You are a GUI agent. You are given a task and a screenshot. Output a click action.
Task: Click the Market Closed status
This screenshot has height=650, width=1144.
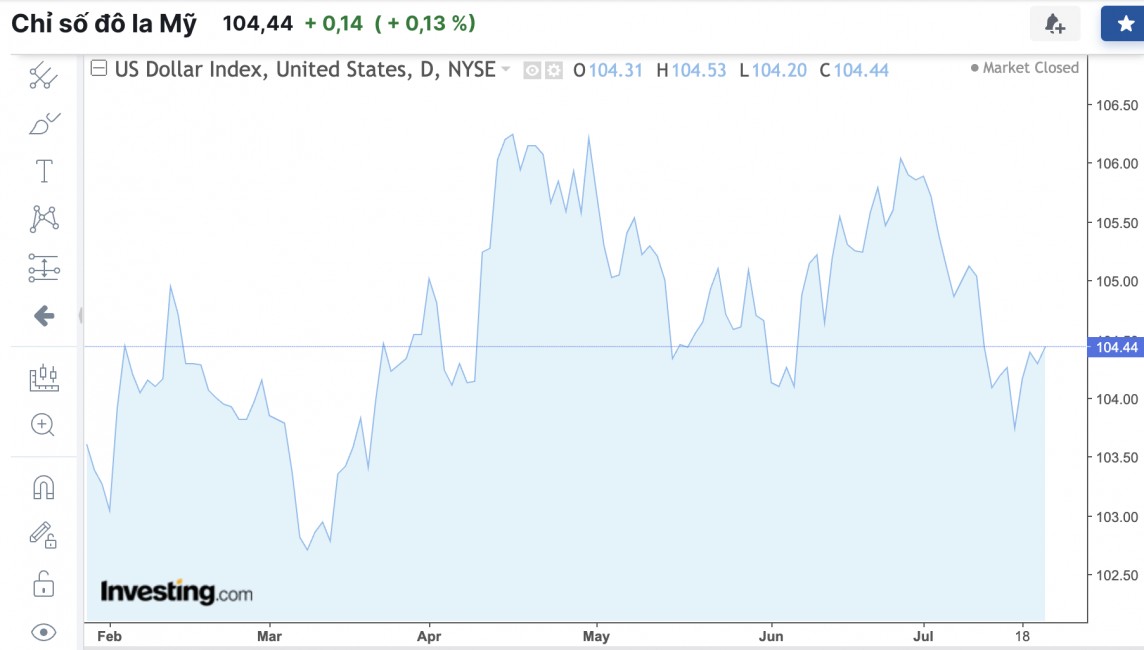pos(1024,68)
